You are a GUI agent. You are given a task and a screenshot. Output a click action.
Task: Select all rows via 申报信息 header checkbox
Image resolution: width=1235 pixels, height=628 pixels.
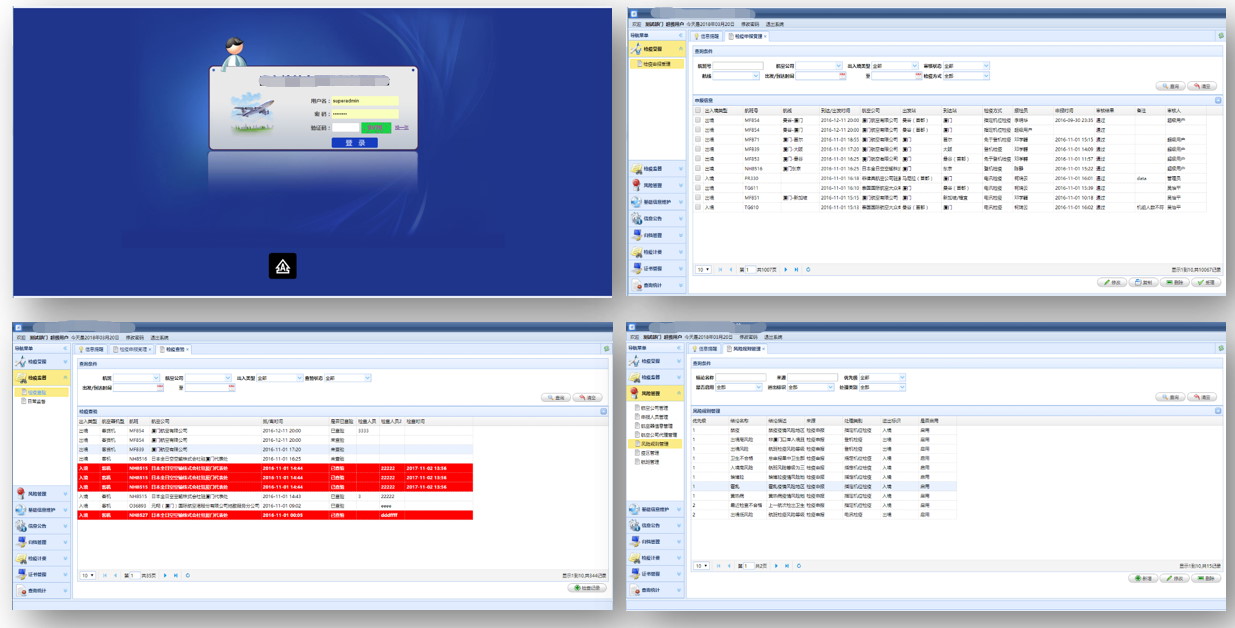coord(698,110)
